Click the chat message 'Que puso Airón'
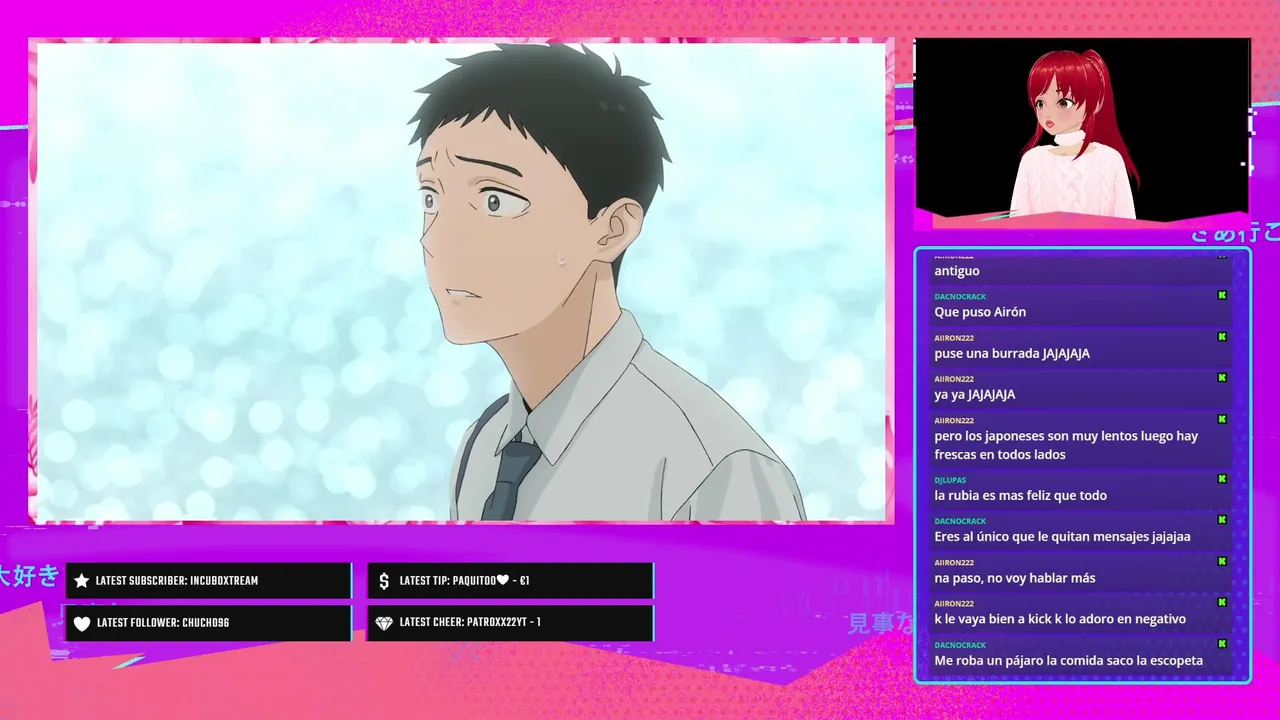The width and height of the screenshot is (1280, 720). [x=980, y=312]
